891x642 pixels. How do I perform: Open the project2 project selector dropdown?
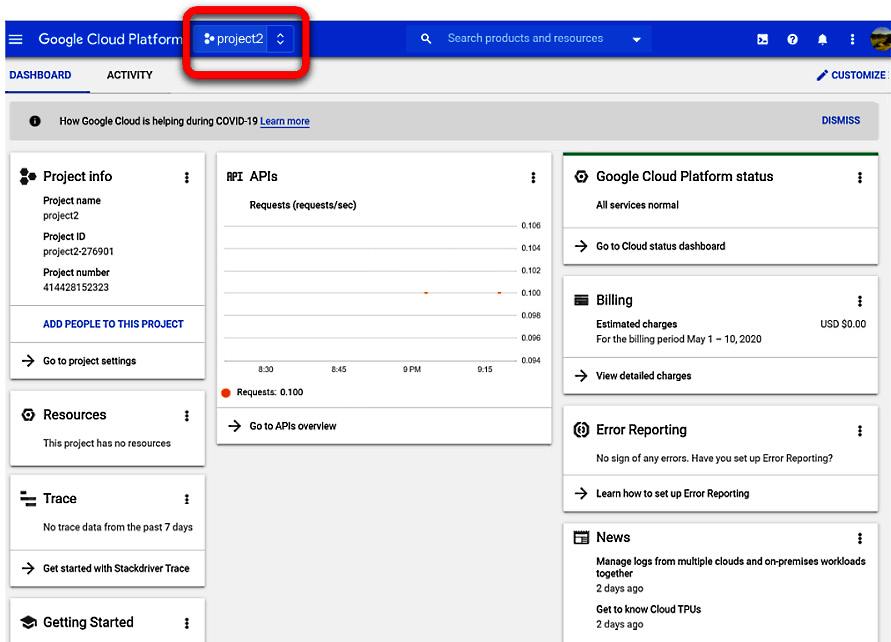243,39
